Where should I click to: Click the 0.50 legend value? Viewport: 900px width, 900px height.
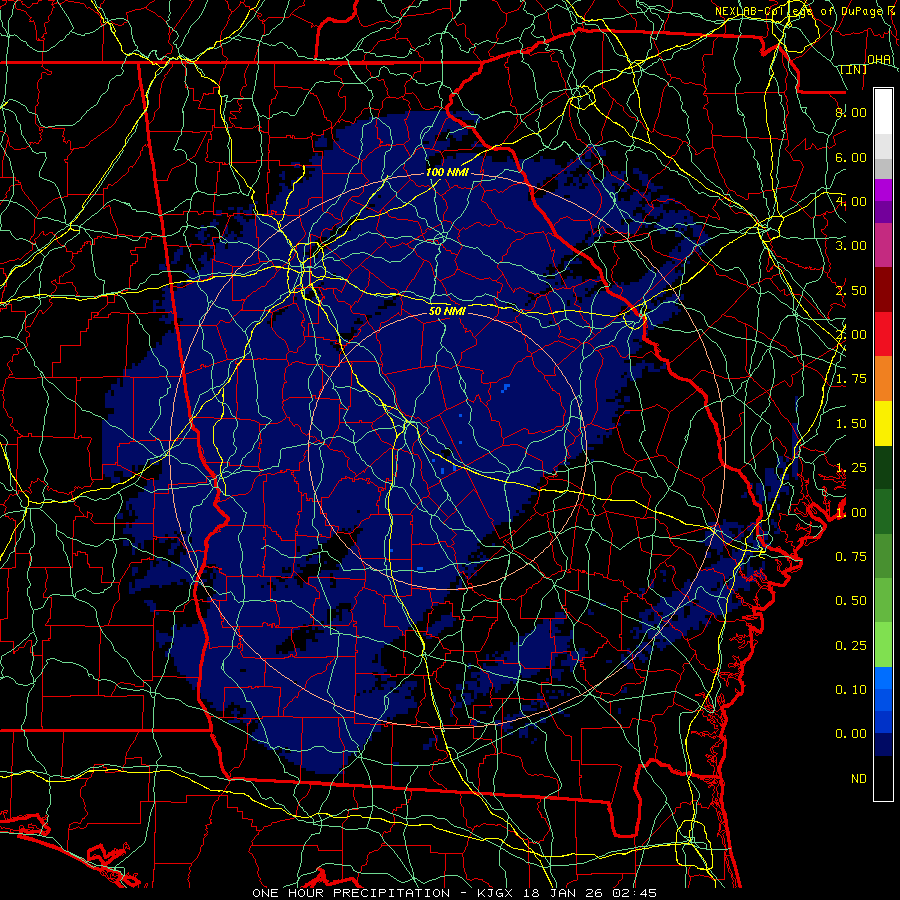[851, 600]
